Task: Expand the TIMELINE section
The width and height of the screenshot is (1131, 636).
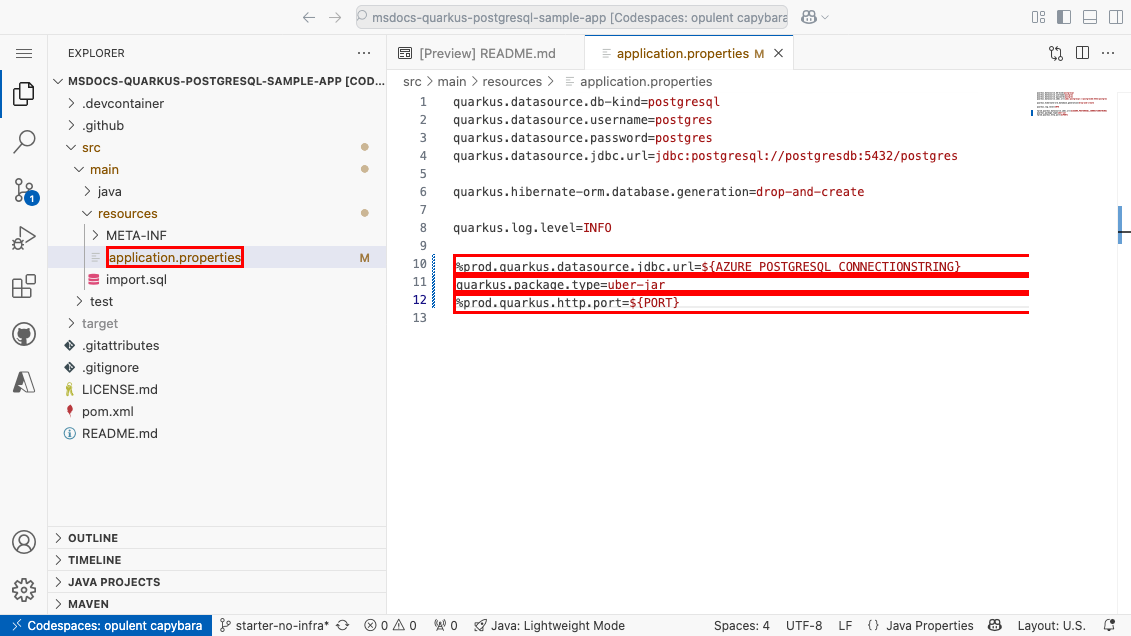Action: click(217, 560)
